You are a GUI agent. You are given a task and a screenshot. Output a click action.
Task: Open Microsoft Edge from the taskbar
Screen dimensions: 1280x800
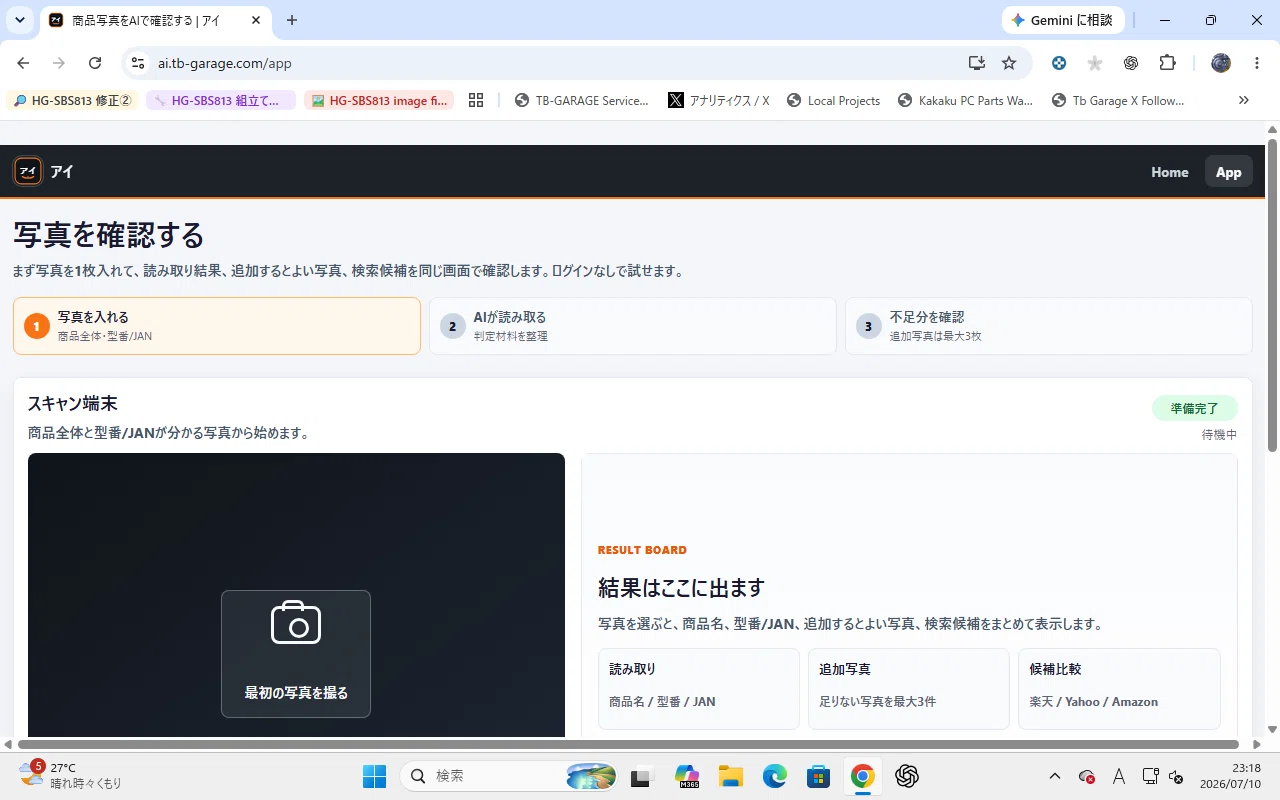tap(775, 776)
